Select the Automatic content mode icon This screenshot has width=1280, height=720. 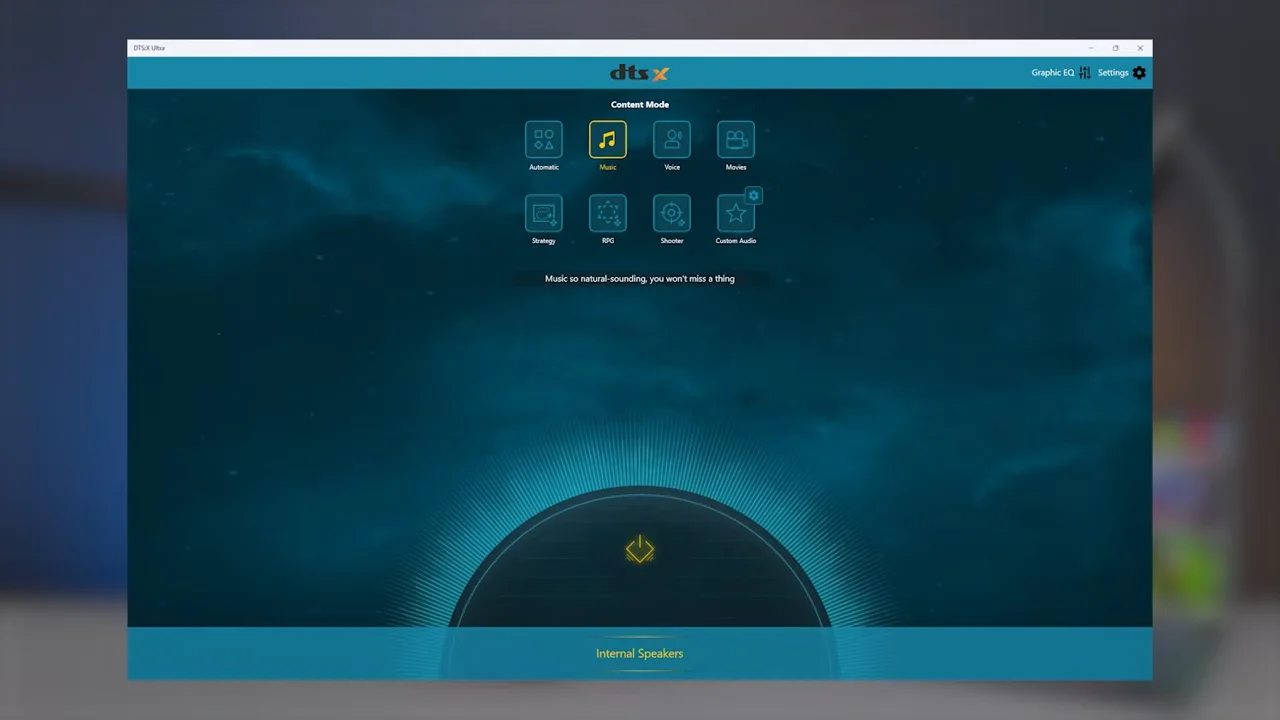click(544, 140)
